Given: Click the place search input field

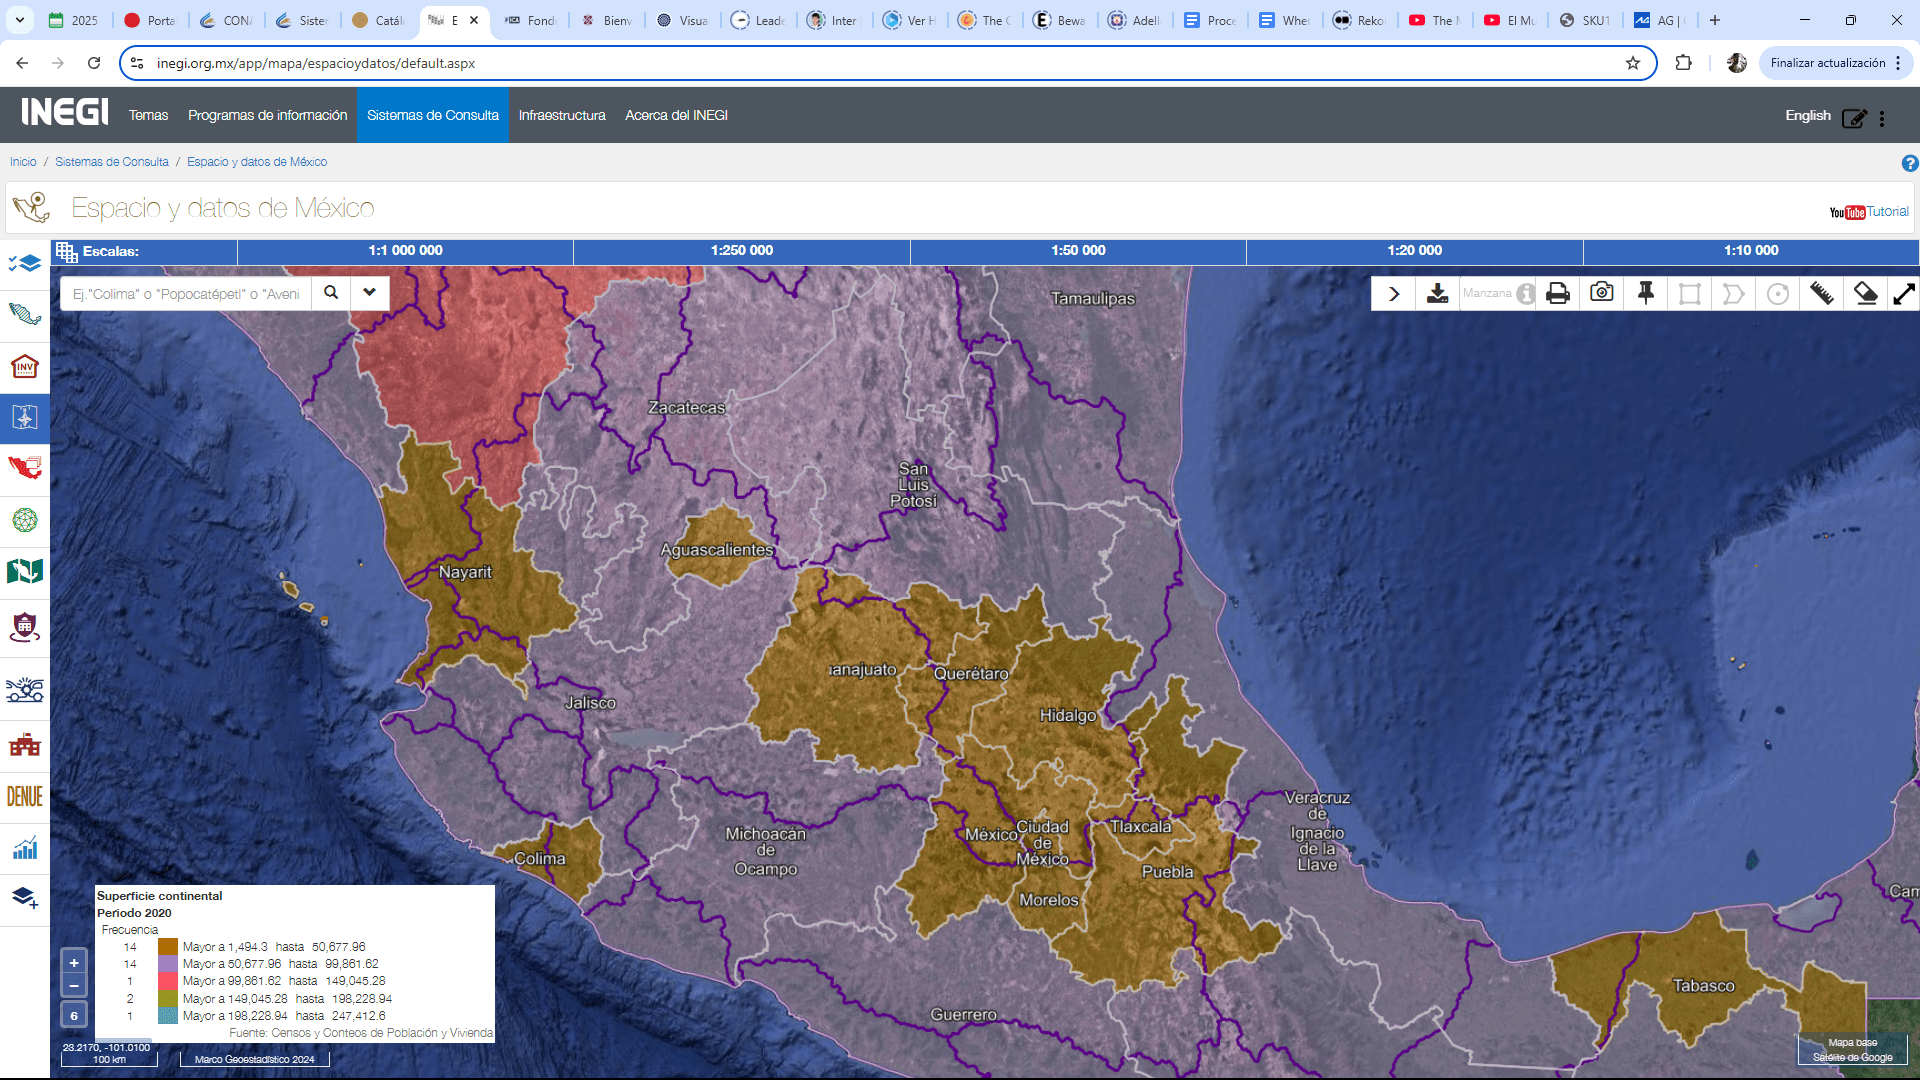Looking at the screenshot, I should pos(186,293).
